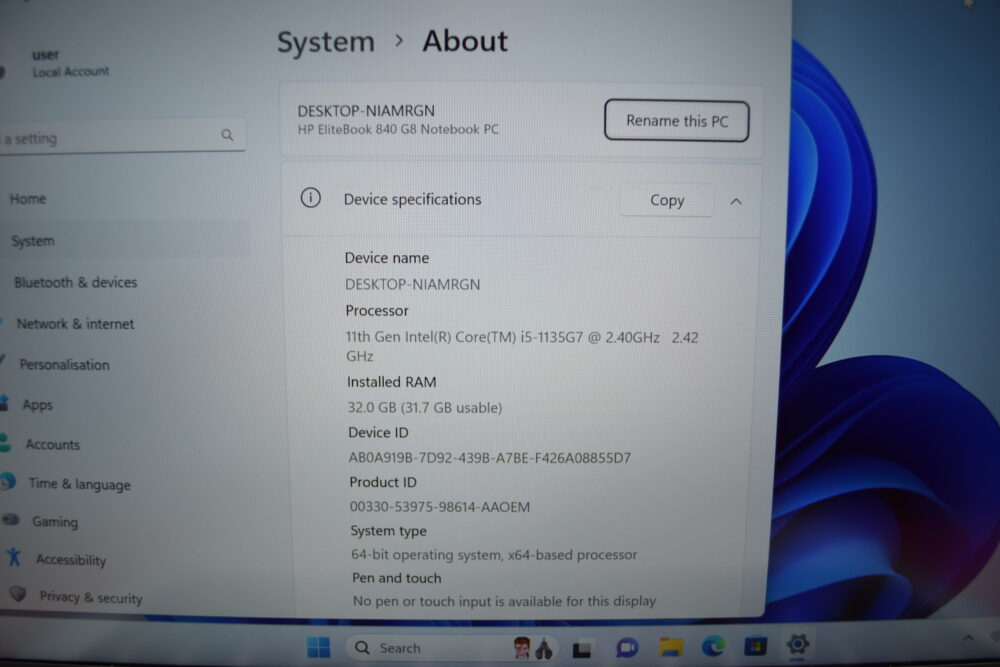Click the 11th Gen Intel Core processor text
The width and height of the screenshot is (1000, 667).
click(522, 346)
